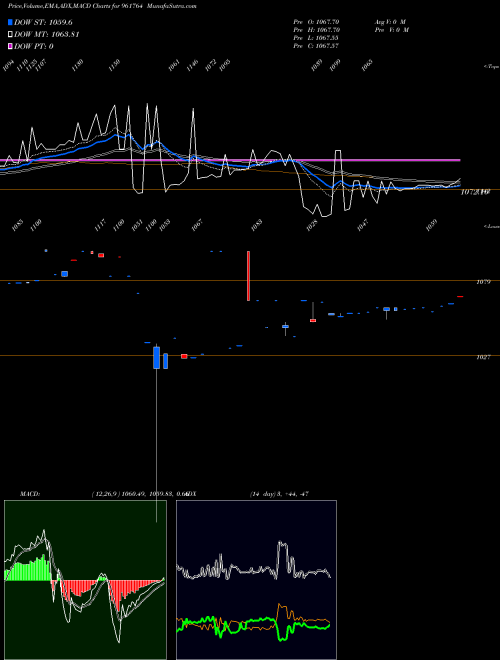
Task: Click the MACD: panel heading
Action: pyautogui.click(x=29, y=494)
